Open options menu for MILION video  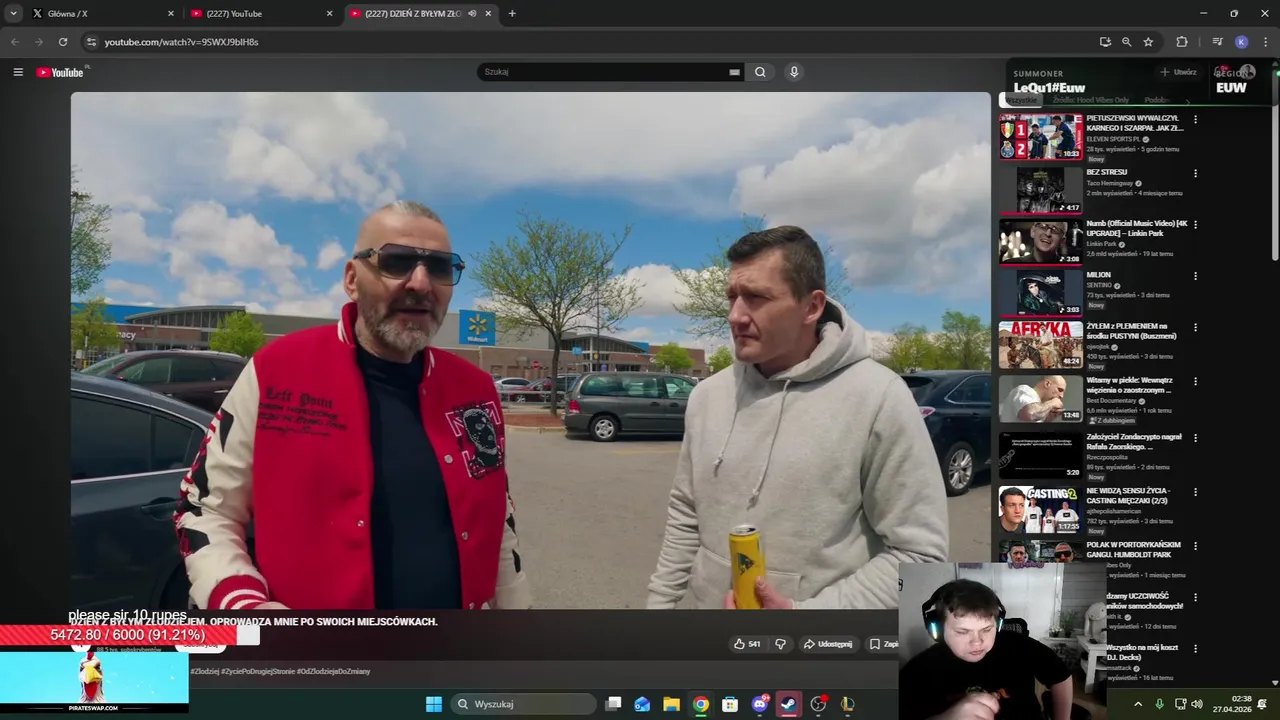point(1195,276)
